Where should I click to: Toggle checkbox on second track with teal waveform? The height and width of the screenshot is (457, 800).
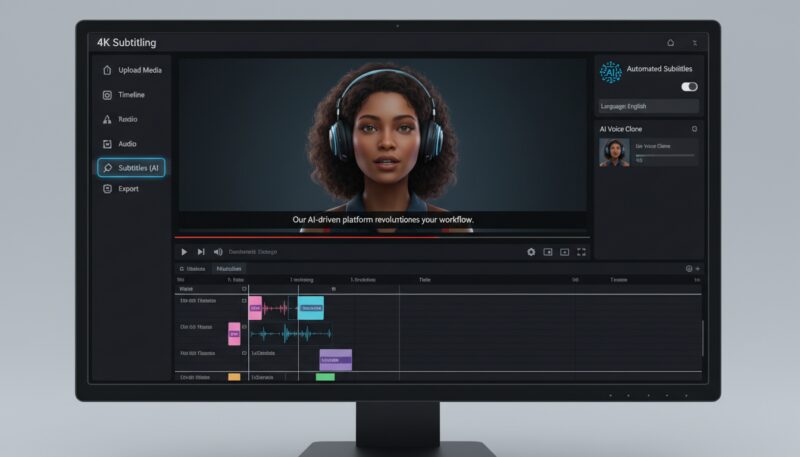click(x=244, y=327)
